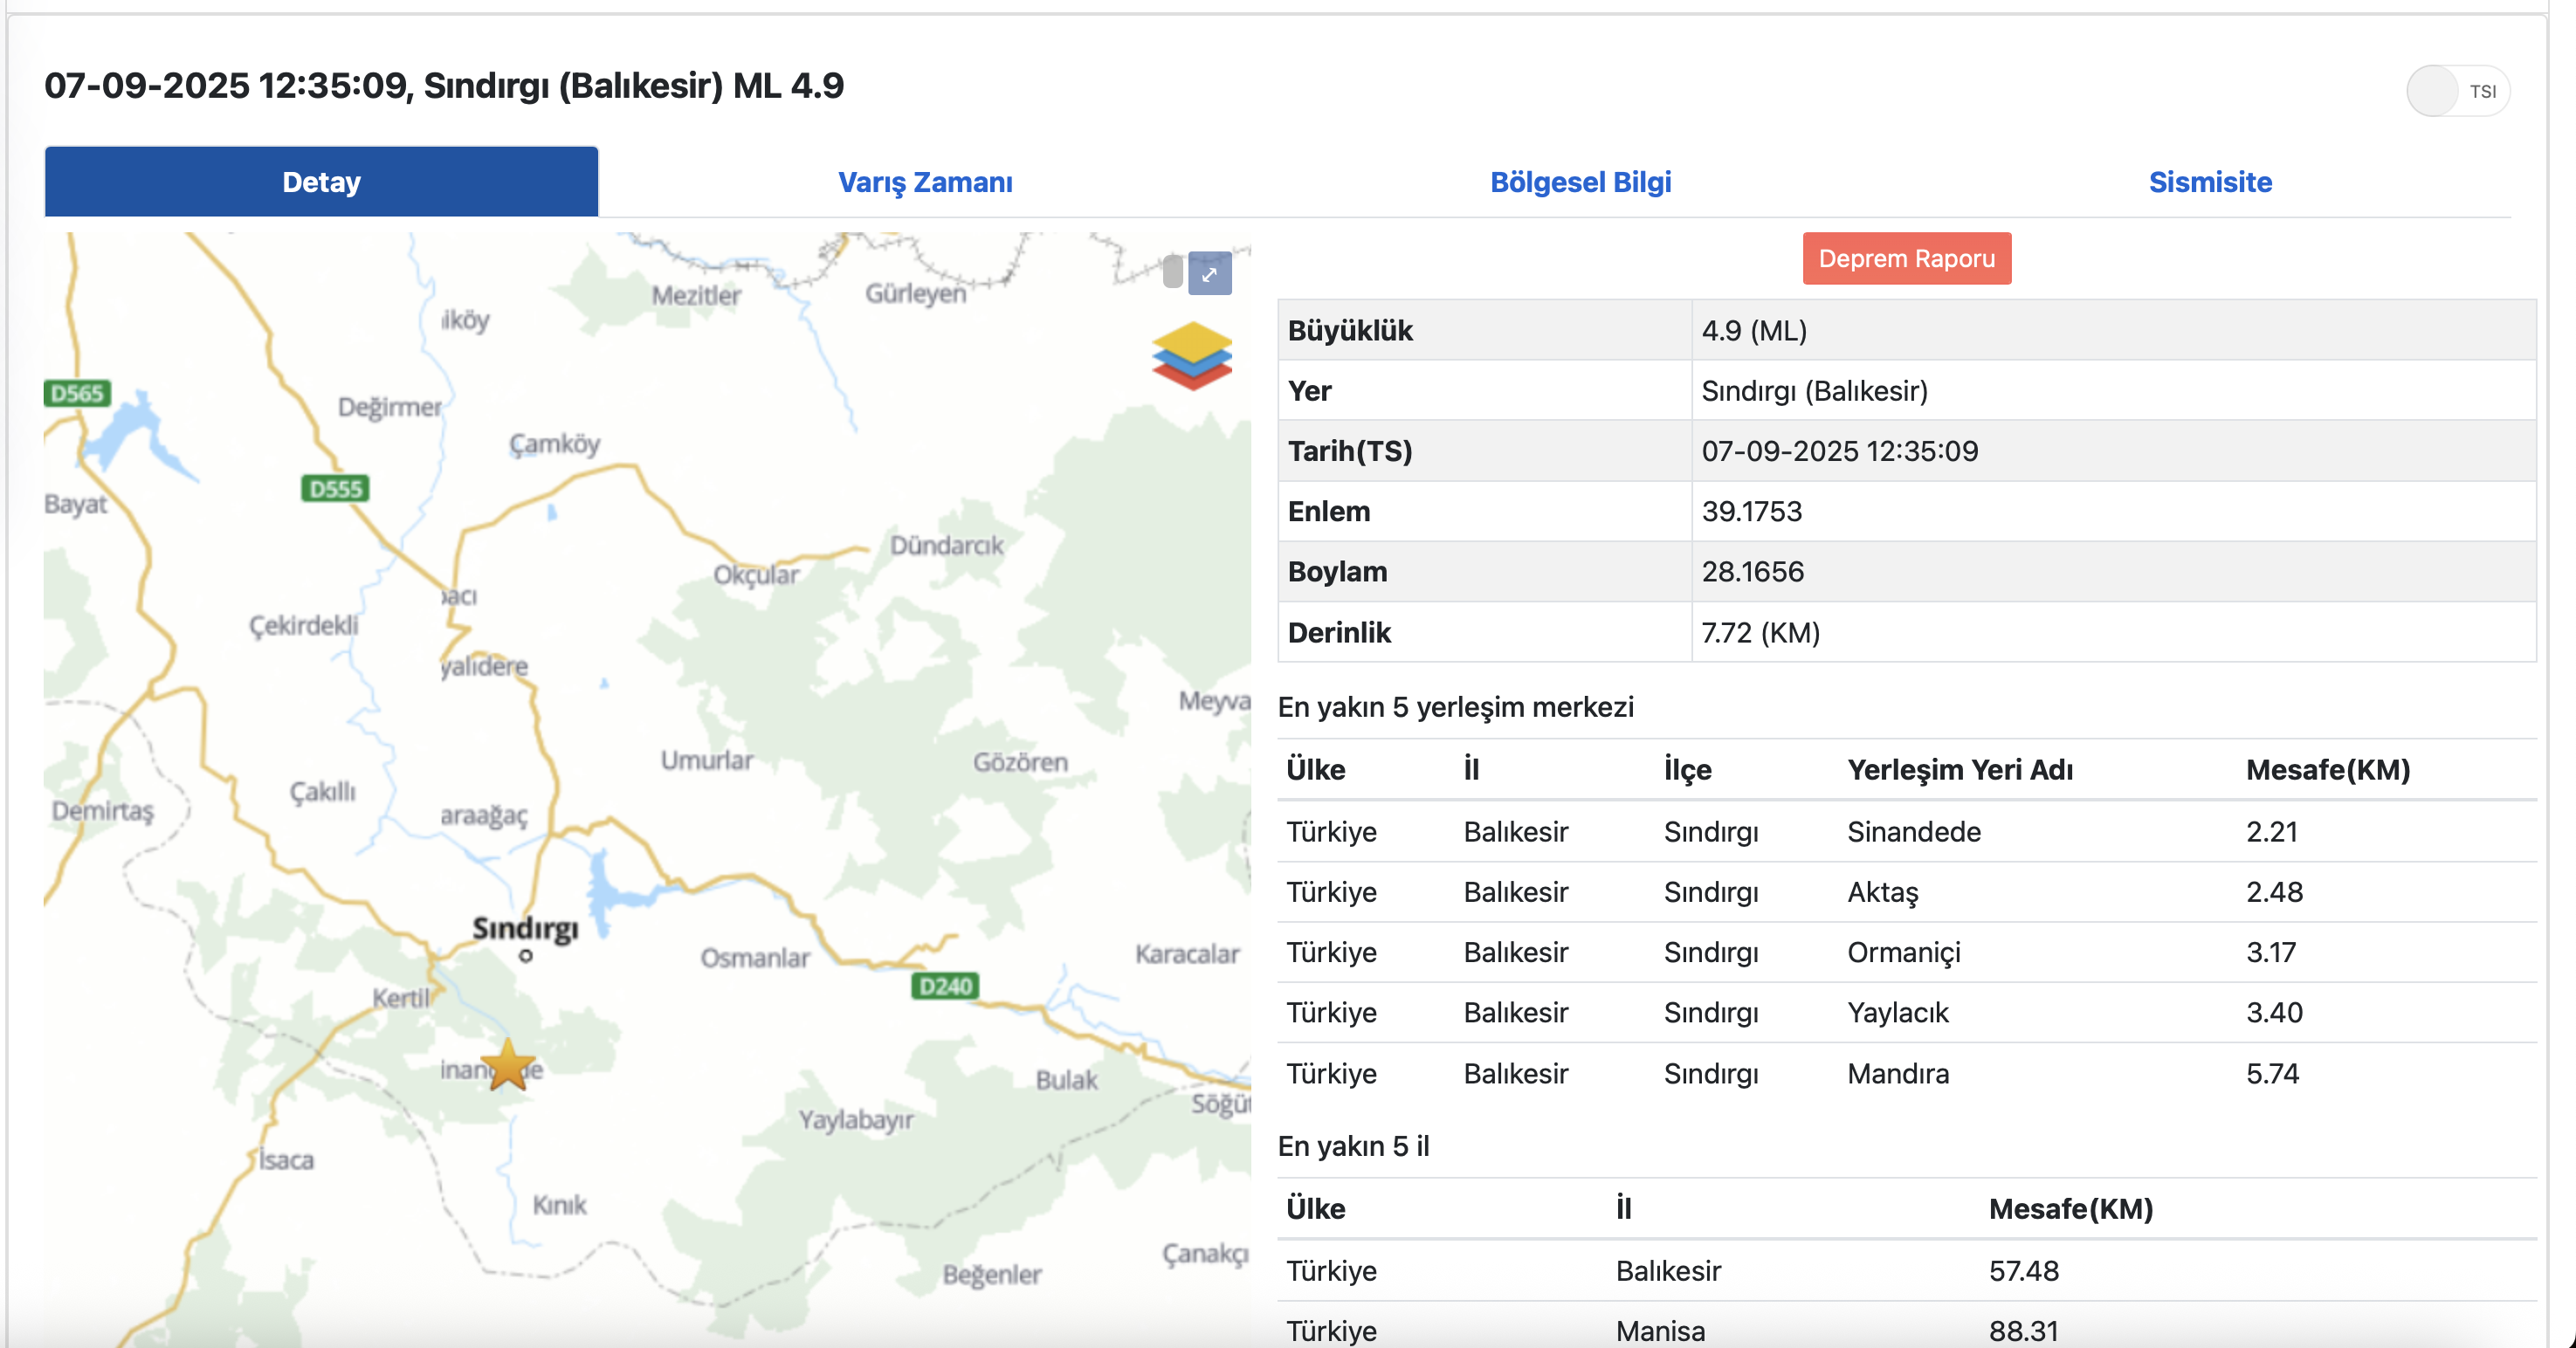The image size is (2576, 1348).
Task: Select the Detay tab
Action: click(321, 182)
